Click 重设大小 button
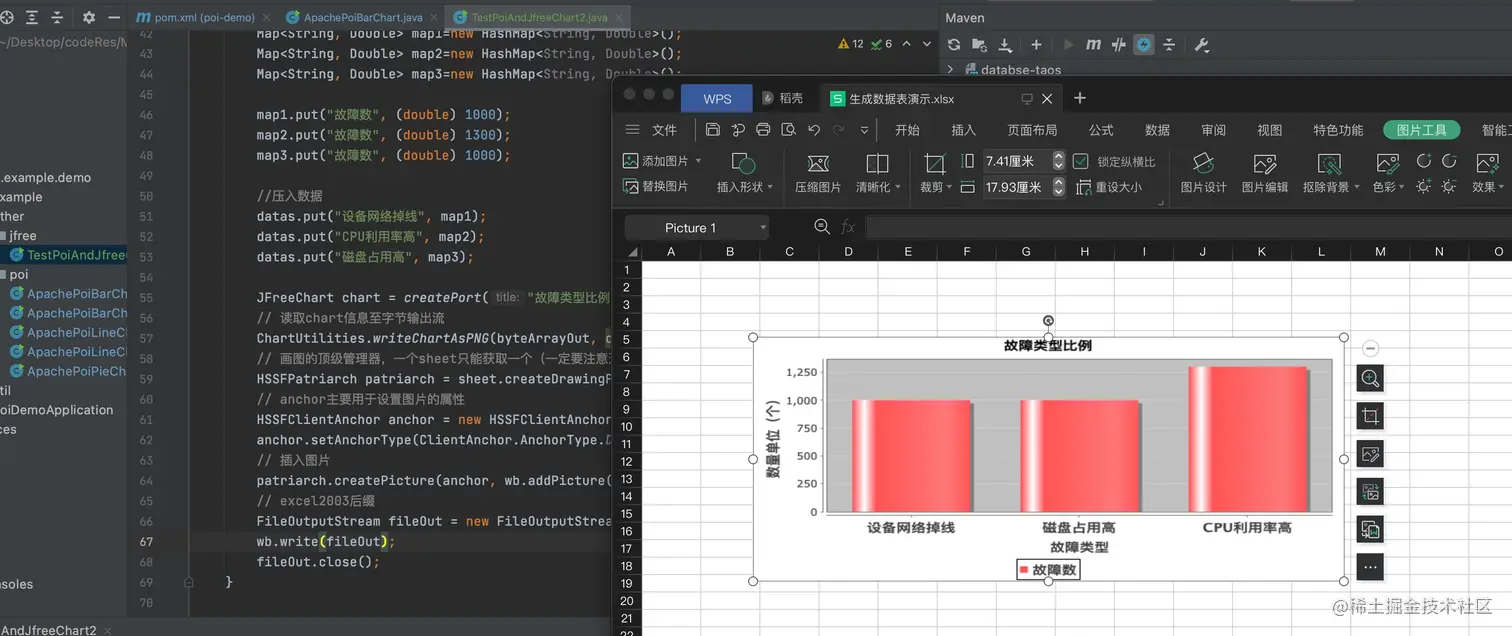Viewport: 1512px width, 636px height. click(1109, 187)
